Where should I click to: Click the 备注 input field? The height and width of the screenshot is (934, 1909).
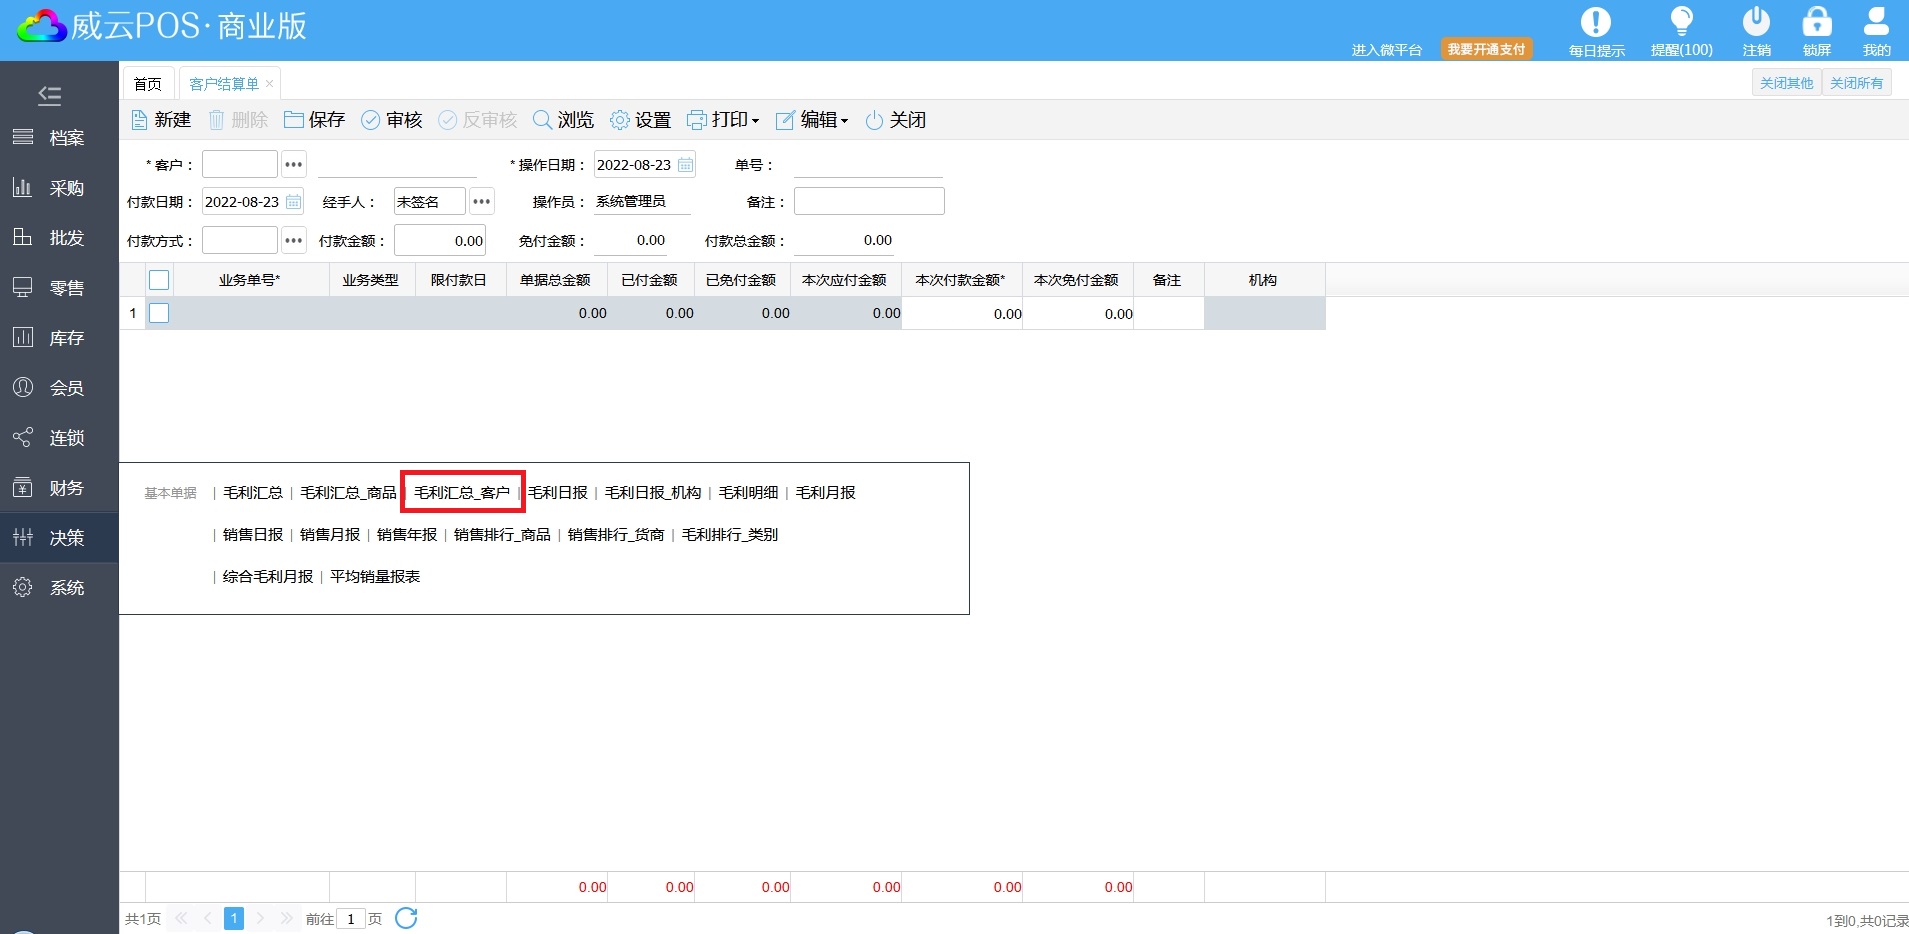[x=868, y=202]
